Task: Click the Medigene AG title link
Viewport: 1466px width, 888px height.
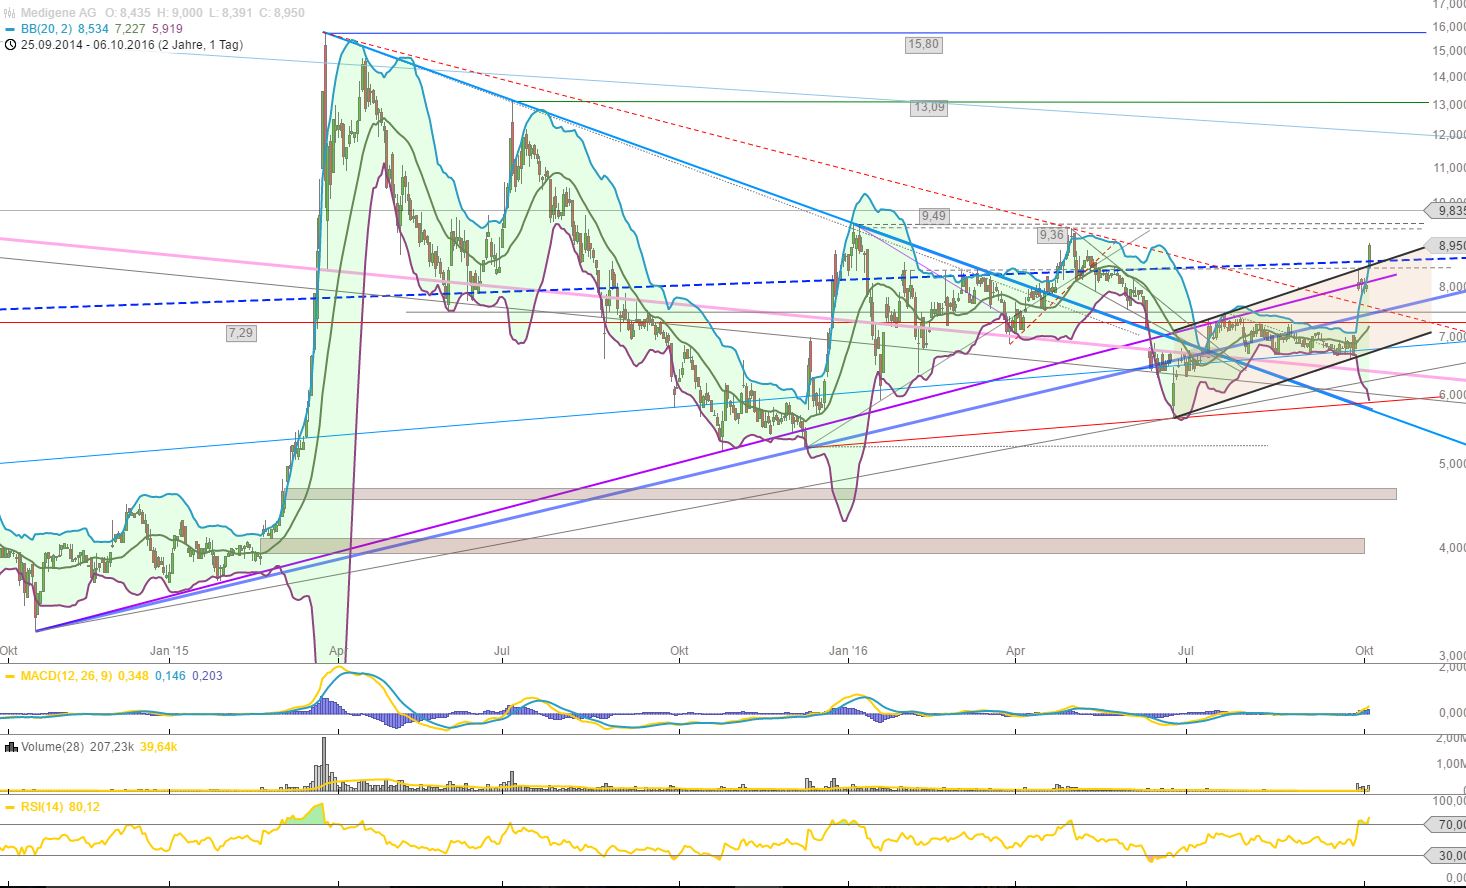Action: click(60, 12)
